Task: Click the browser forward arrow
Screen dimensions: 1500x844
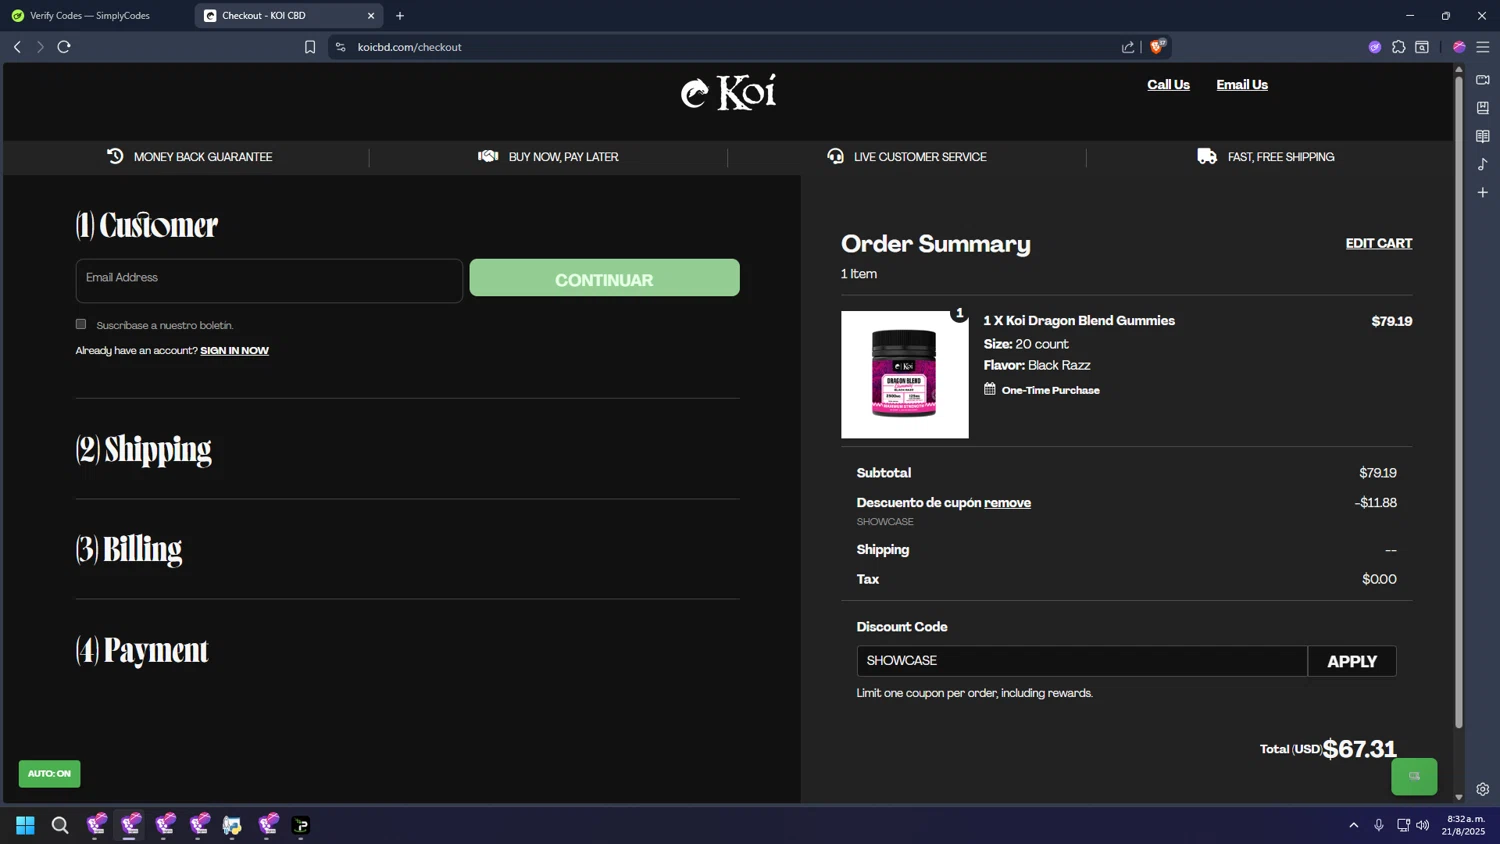Action: click(x=40, y=47)
